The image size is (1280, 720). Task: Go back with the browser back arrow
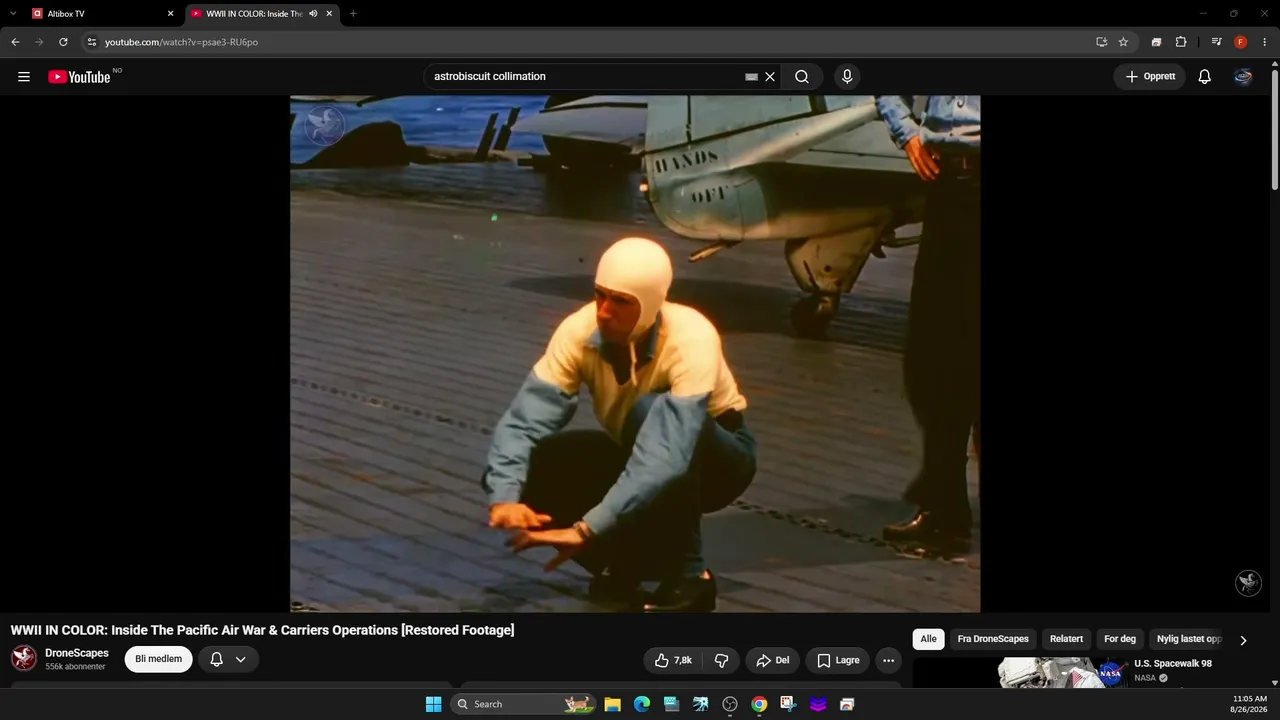(x=15, y=42)
